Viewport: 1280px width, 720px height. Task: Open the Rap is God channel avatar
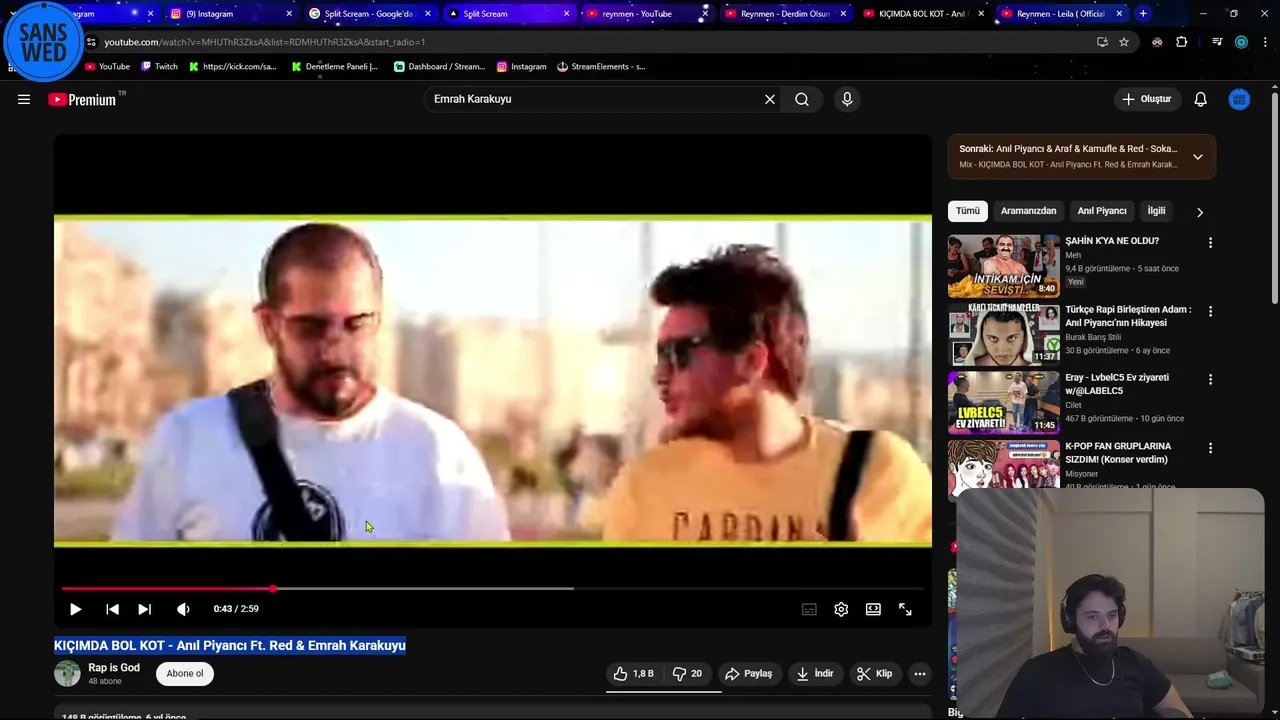67,674
